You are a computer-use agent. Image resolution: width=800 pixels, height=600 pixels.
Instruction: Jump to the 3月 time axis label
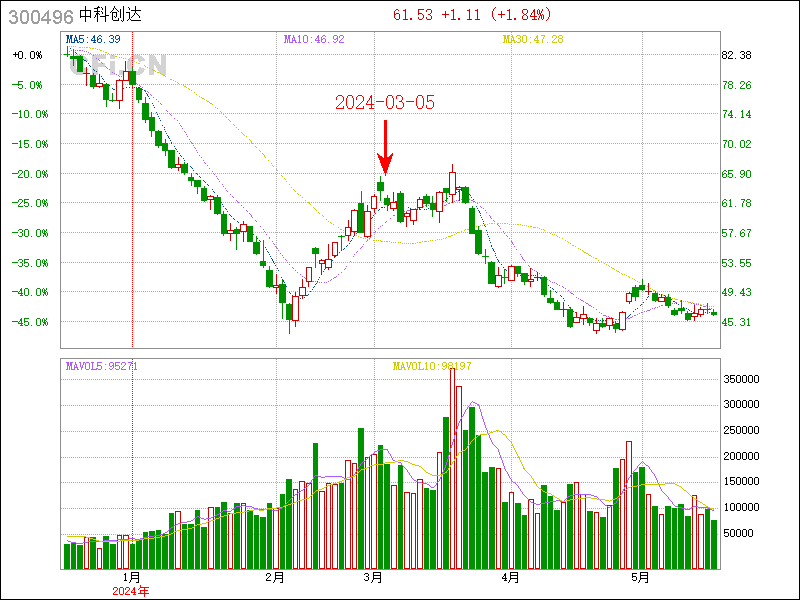pos(374,577)
